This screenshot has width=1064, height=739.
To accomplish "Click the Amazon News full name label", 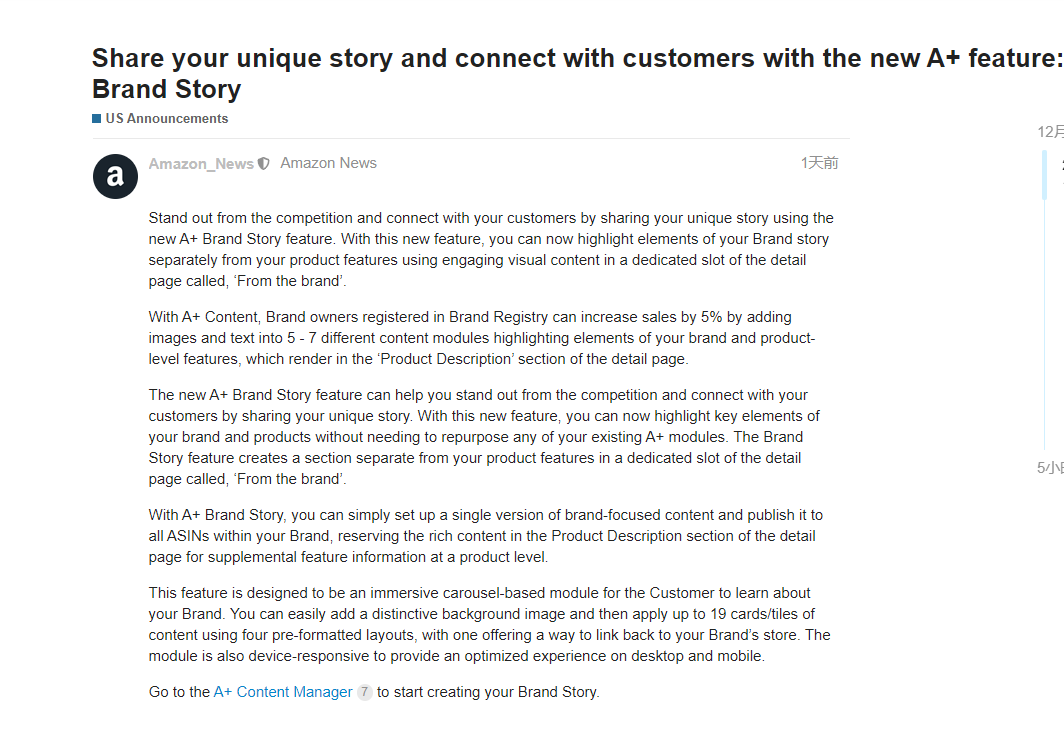I will click(x=328, y=163).
